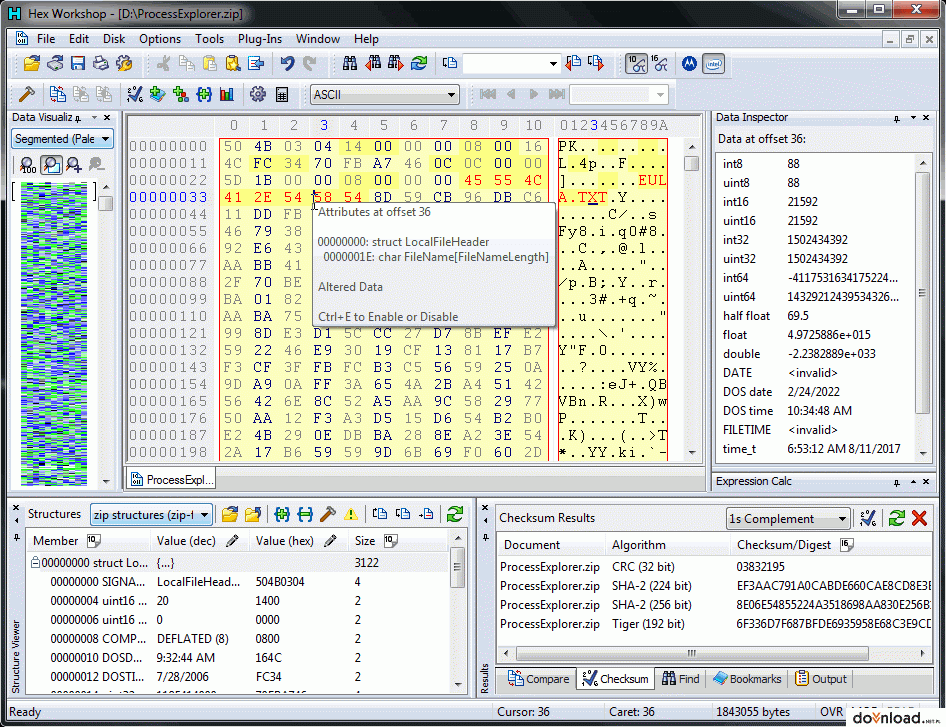946x727 pixels.
Task: Open the Plug-Ins menu
Action: pos(259,39)
